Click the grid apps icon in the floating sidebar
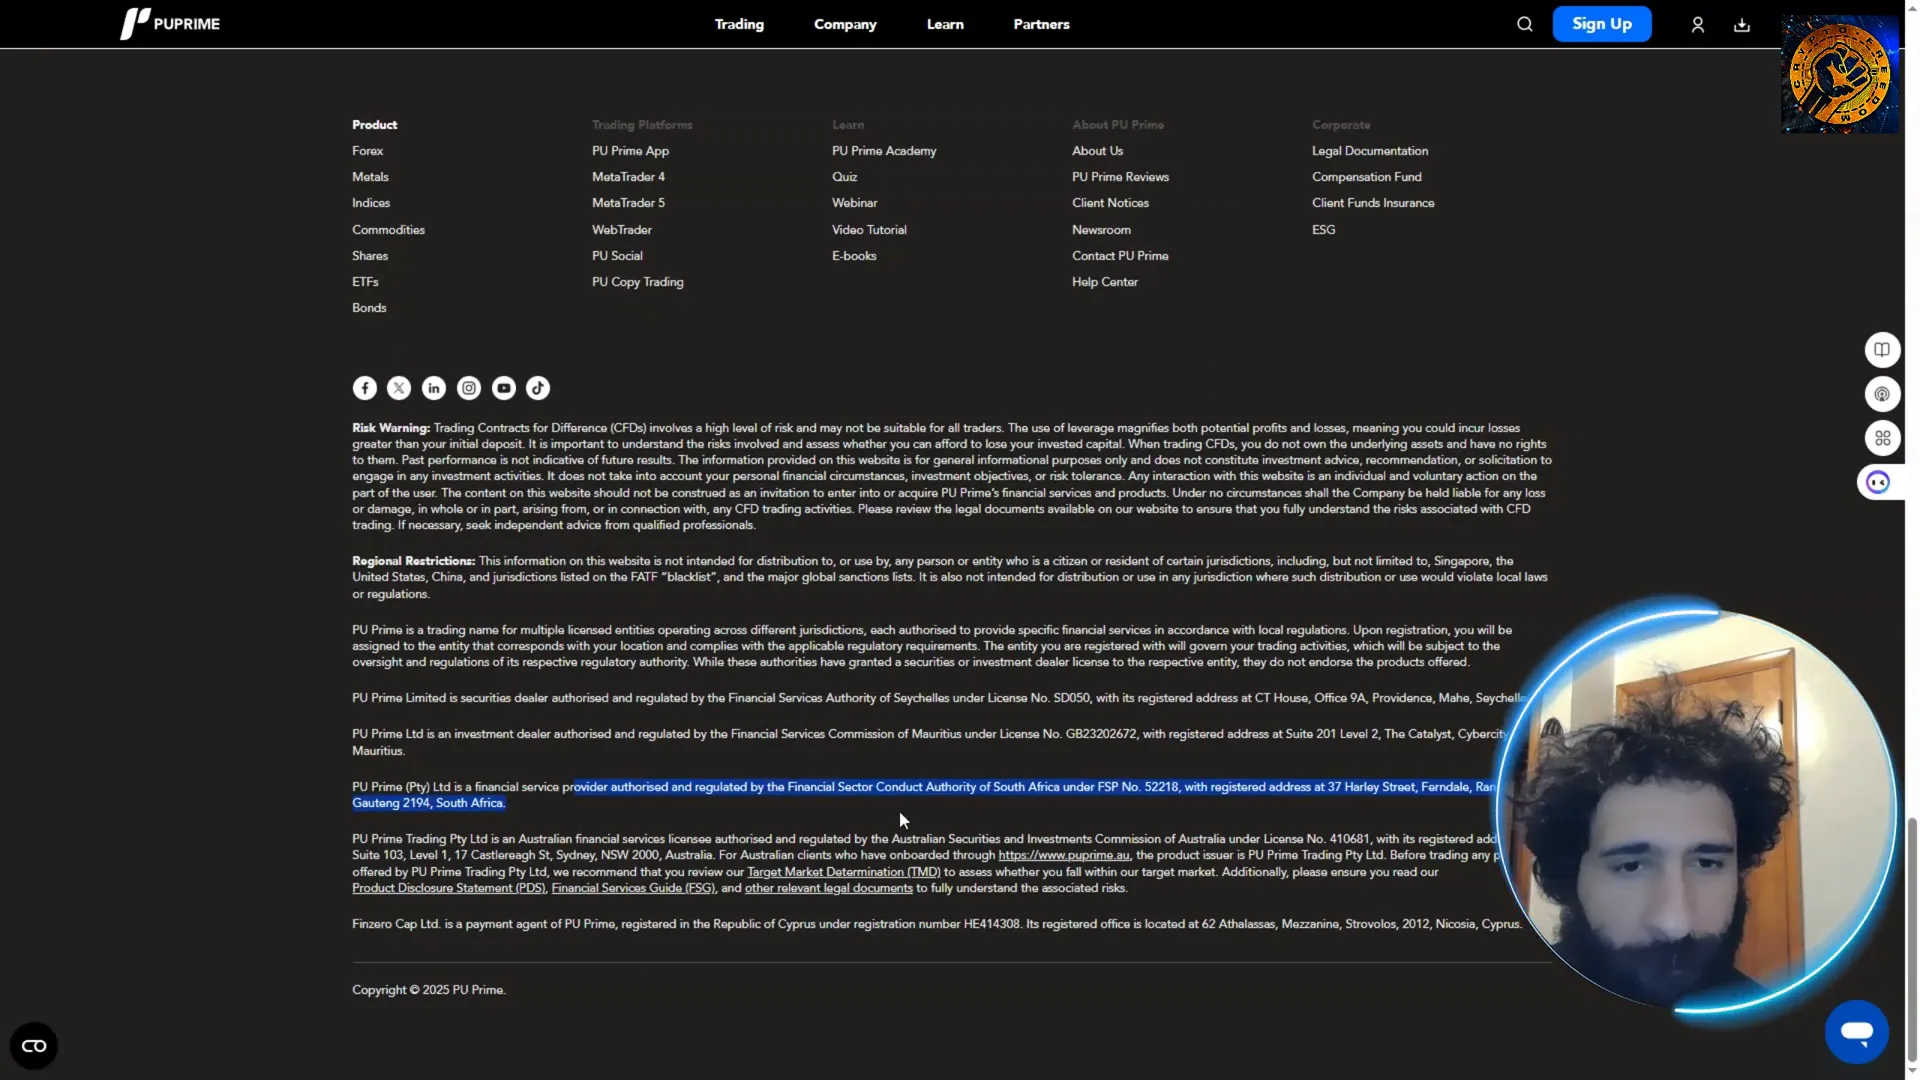Image resolution: width=1920 pixels, height=1080 pixels. tap(1882, 438)
